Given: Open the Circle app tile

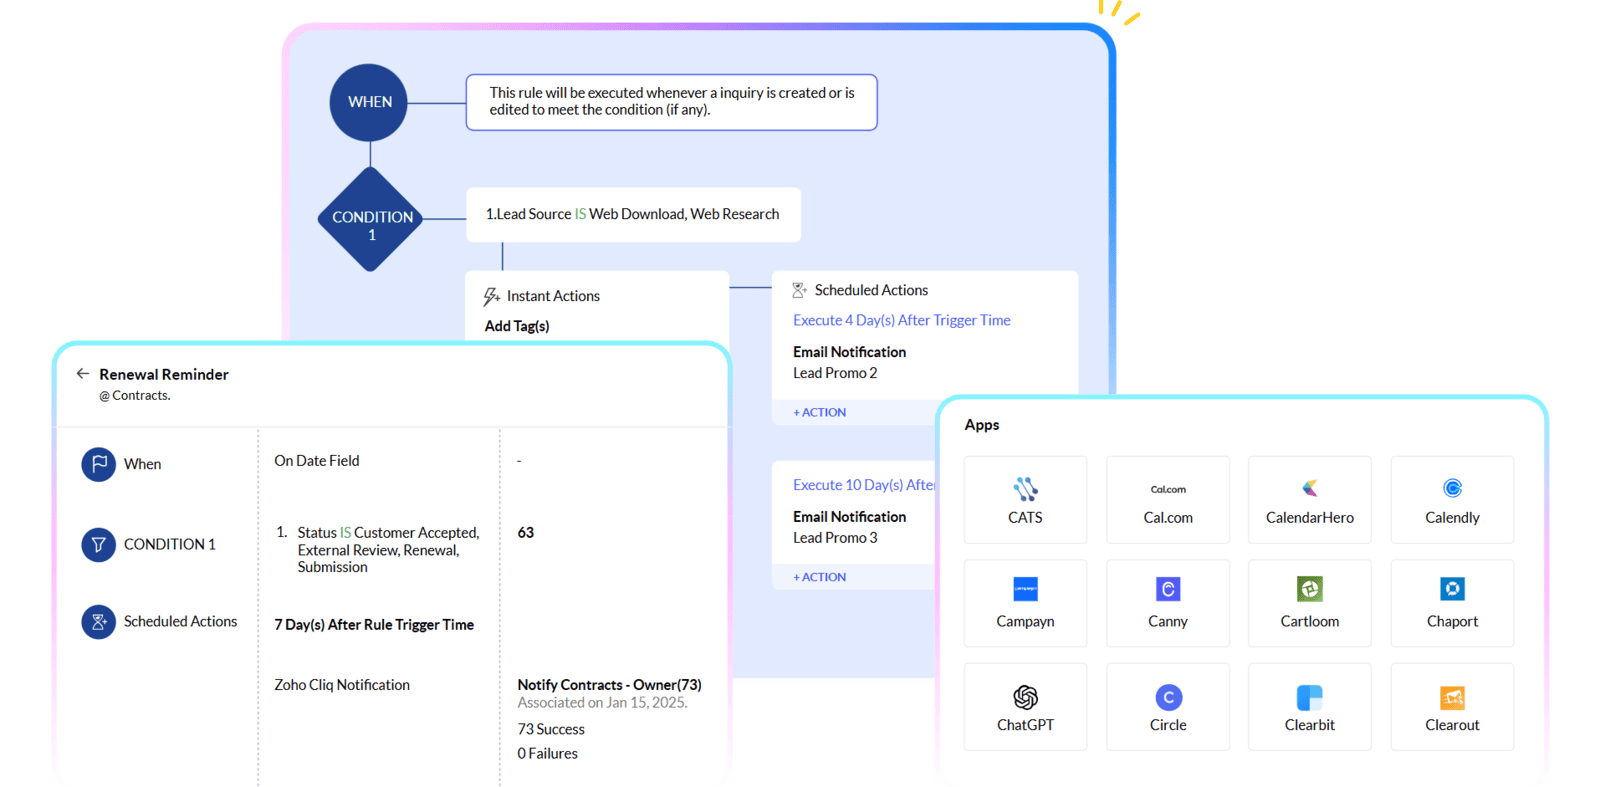Looking at the screenshot, I should coord(1167,707).
